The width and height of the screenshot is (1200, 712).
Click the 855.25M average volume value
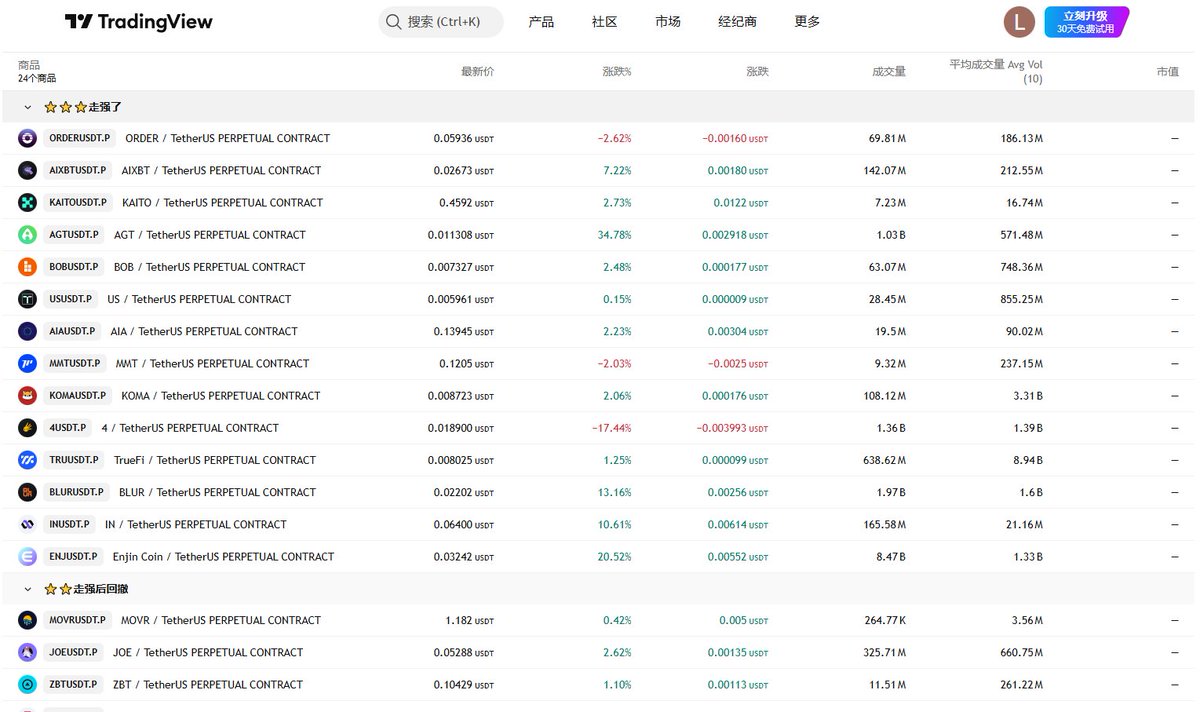click(x=1022, y=299)
